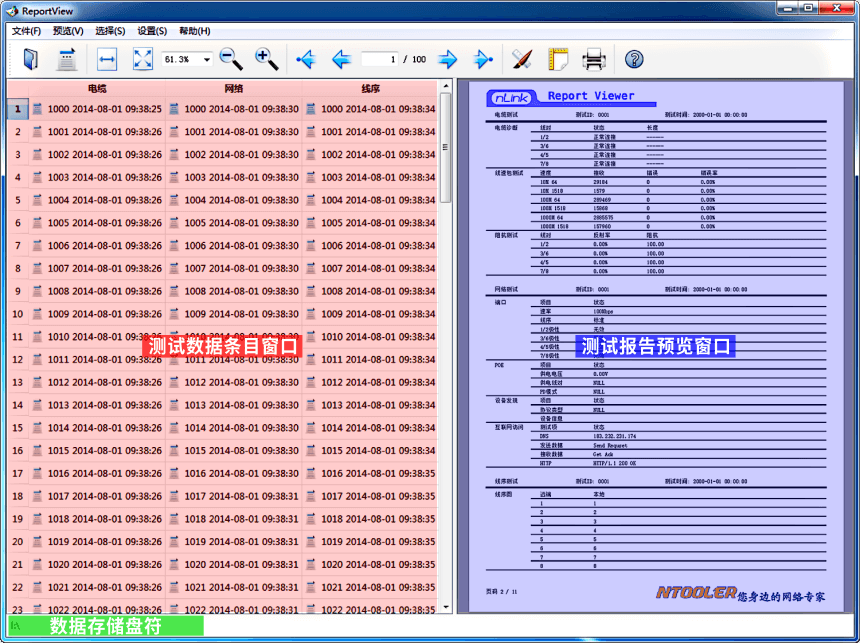Zoom out with the minus magnifier

[x=230, y=59]
